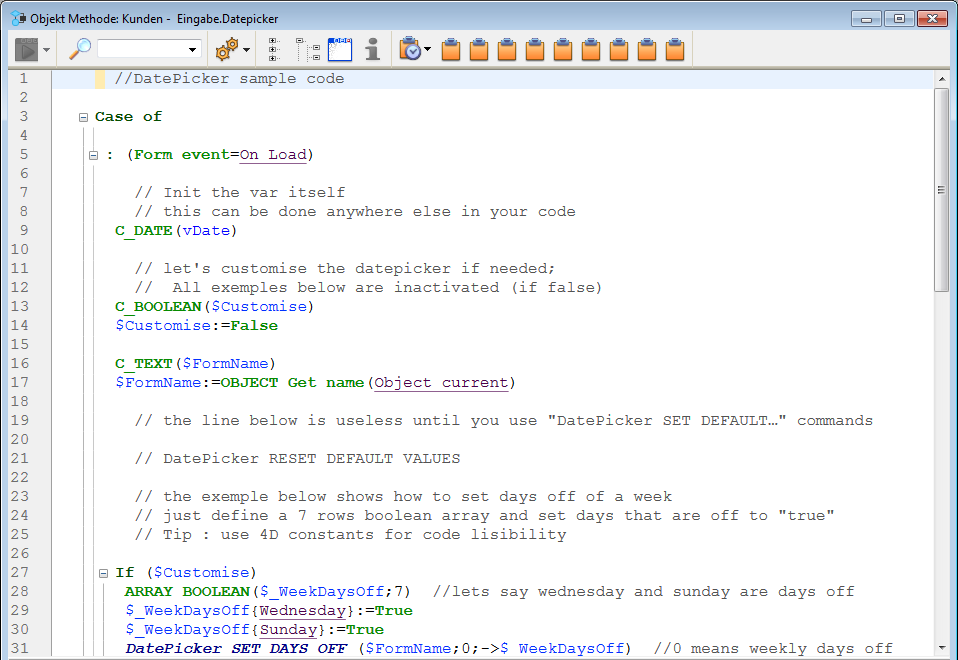Click the collapse all blocks tree icon
Screen dimensions: 958x660
tap(308, 49)
